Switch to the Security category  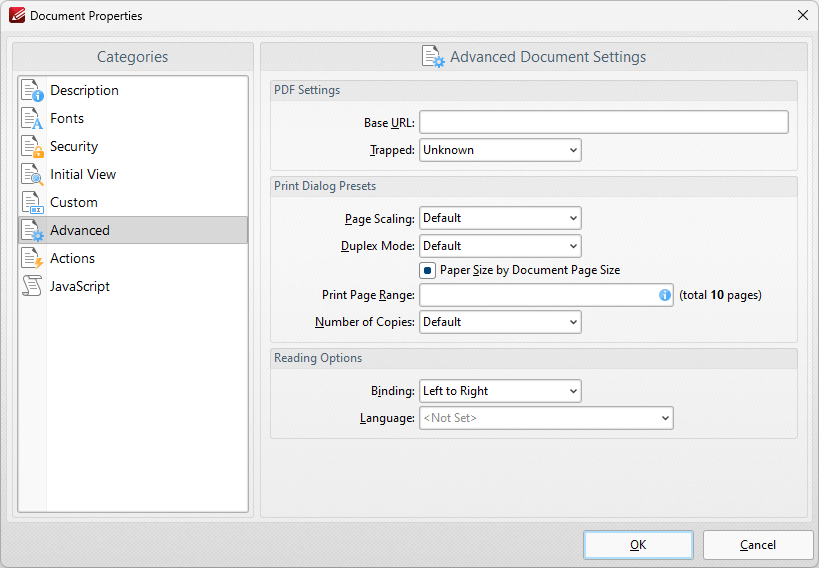(x=74, y=146)
